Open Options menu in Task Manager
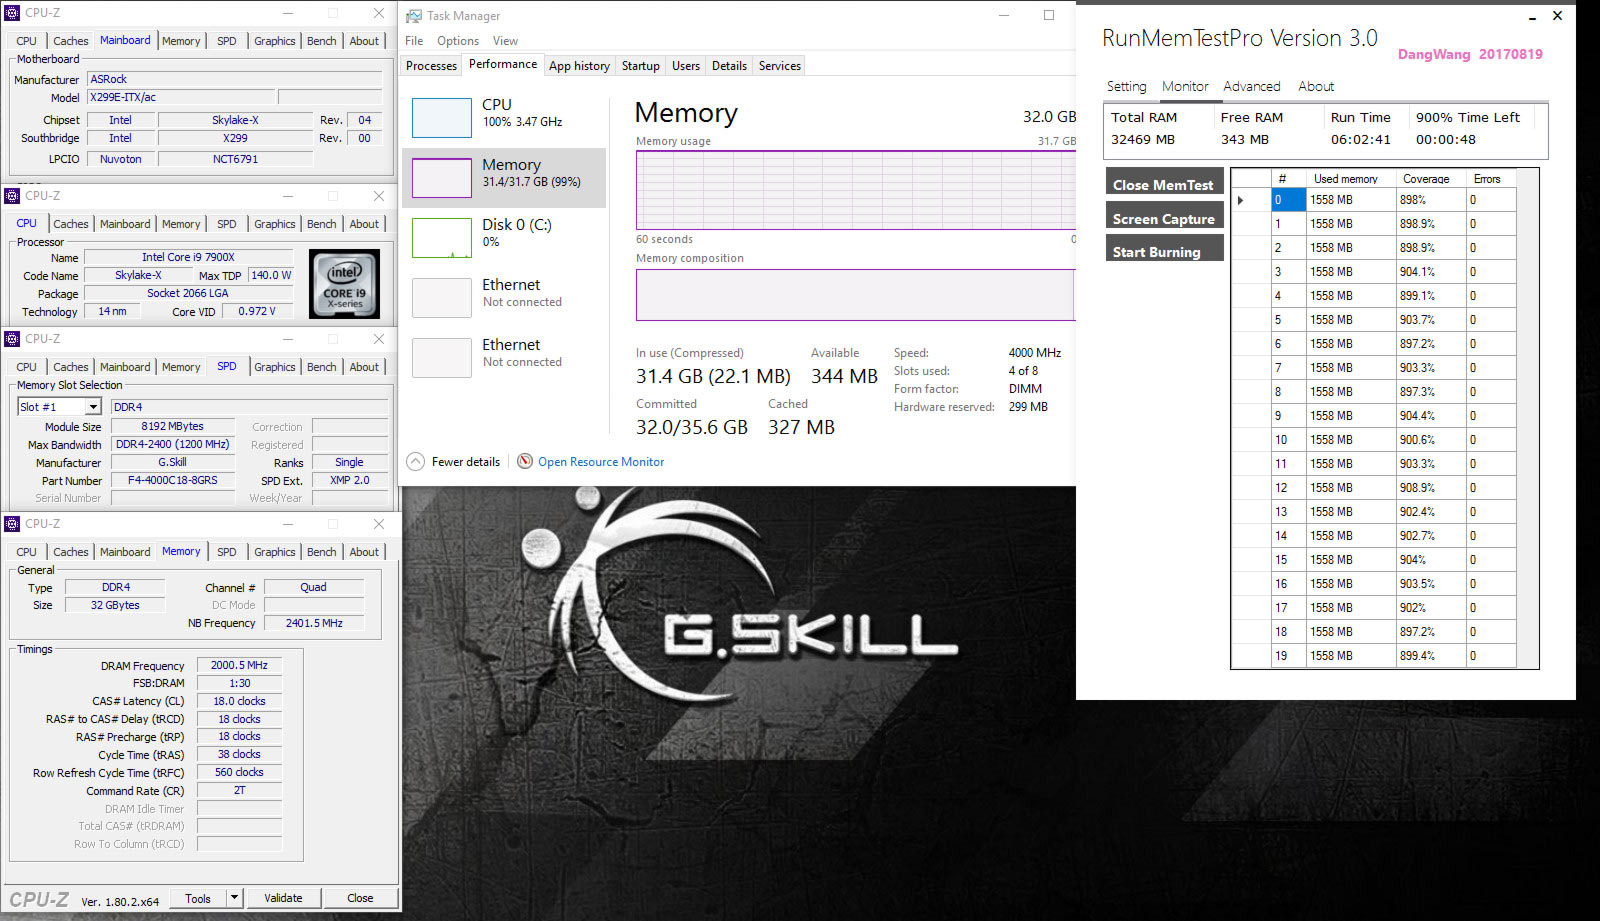 pyautogui.click(x=458, y=41)
